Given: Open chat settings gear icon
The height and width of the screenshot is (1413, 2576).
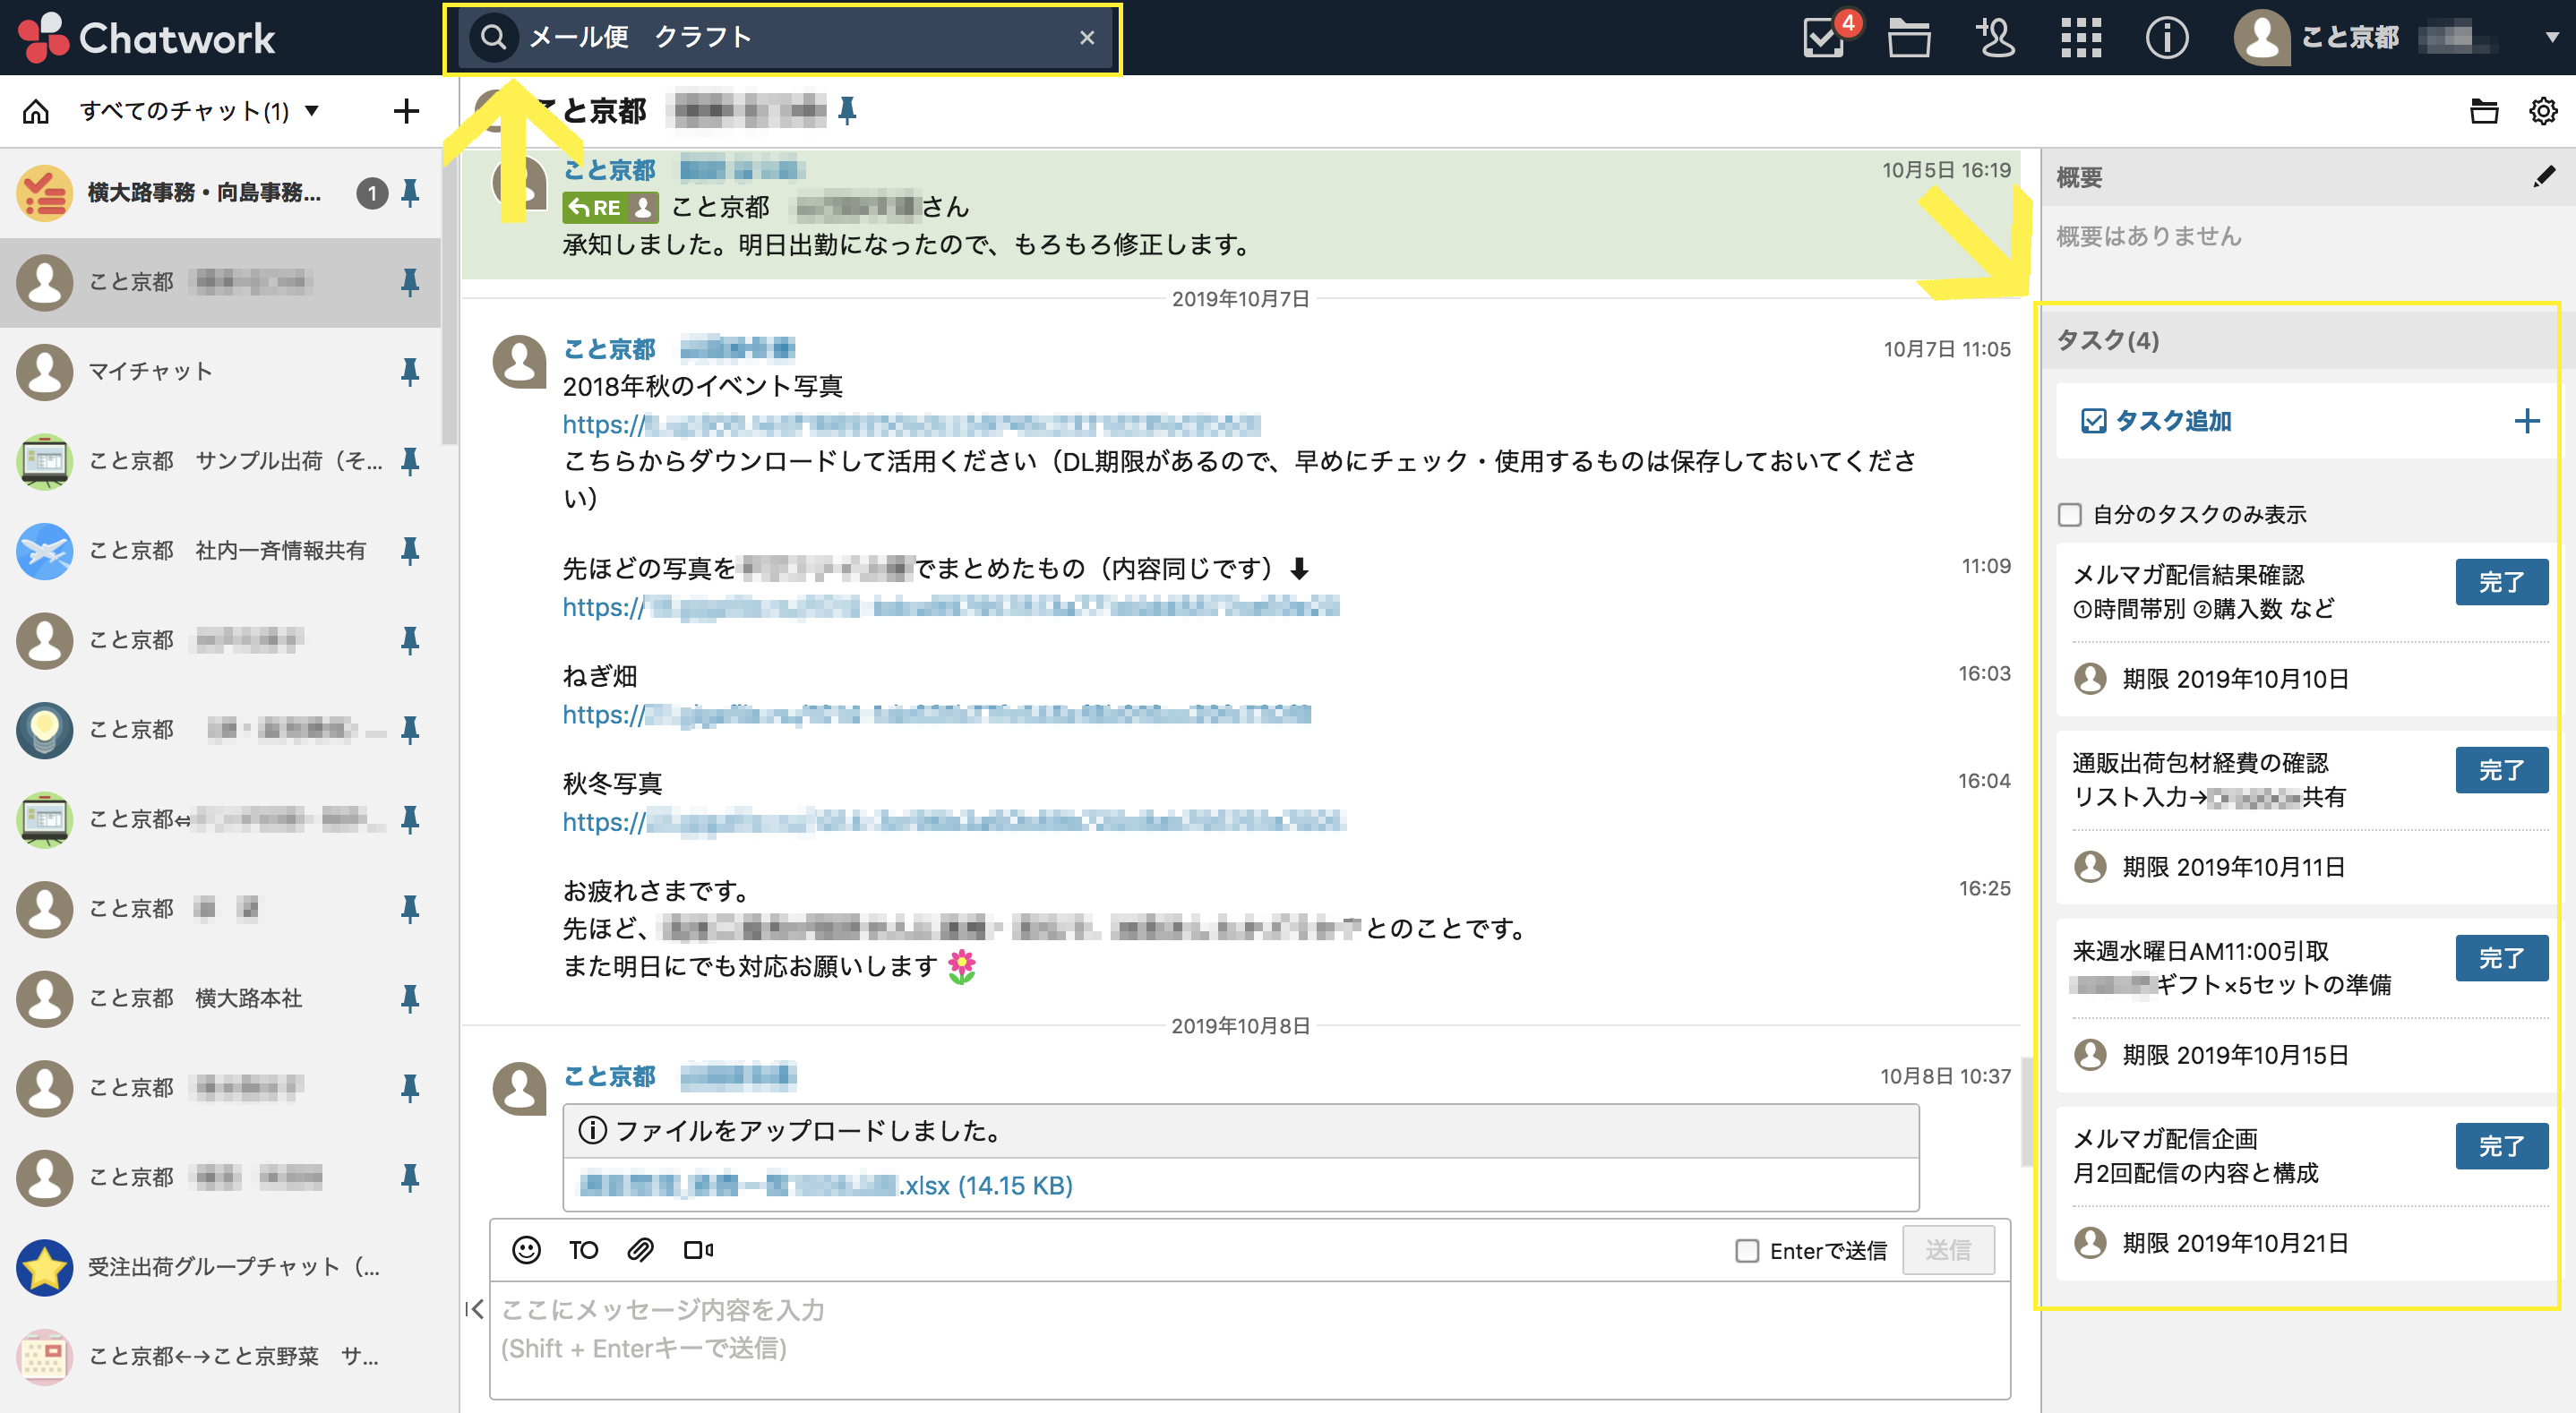Looking at the screenshot, I should coord(2542,111).
